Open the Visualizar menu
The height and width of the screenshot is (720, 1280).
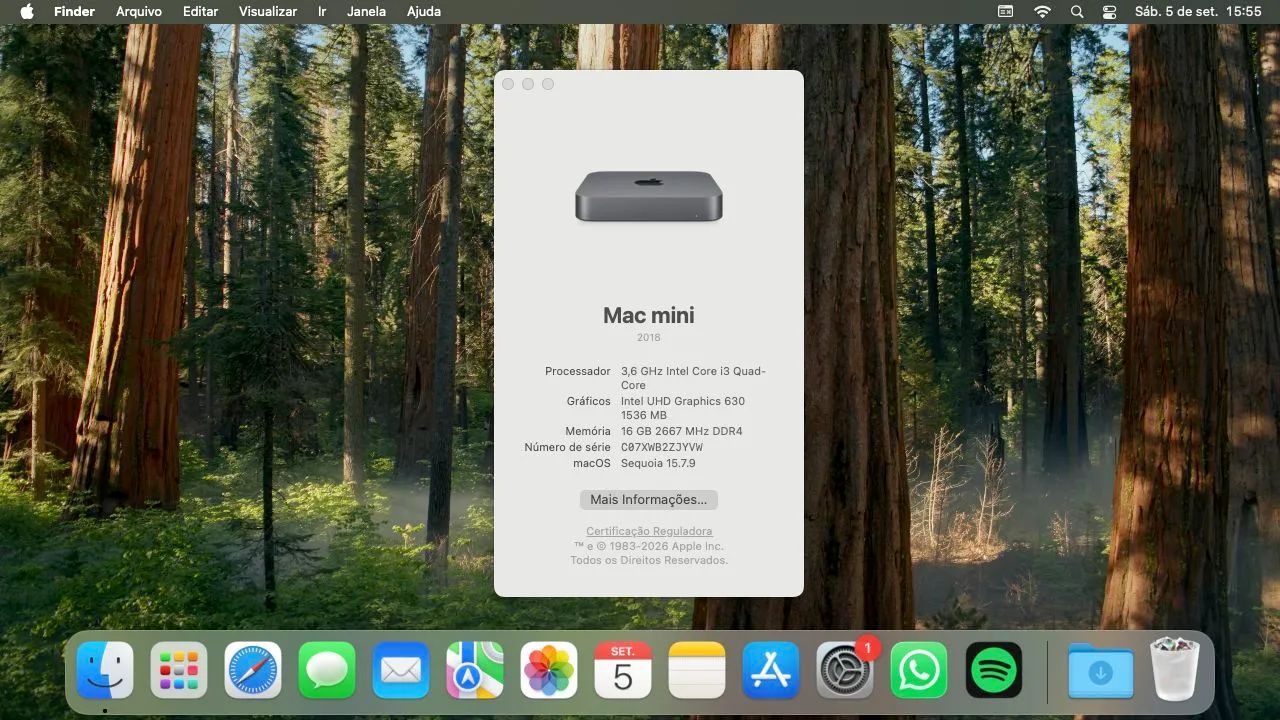tap(268, 11)
